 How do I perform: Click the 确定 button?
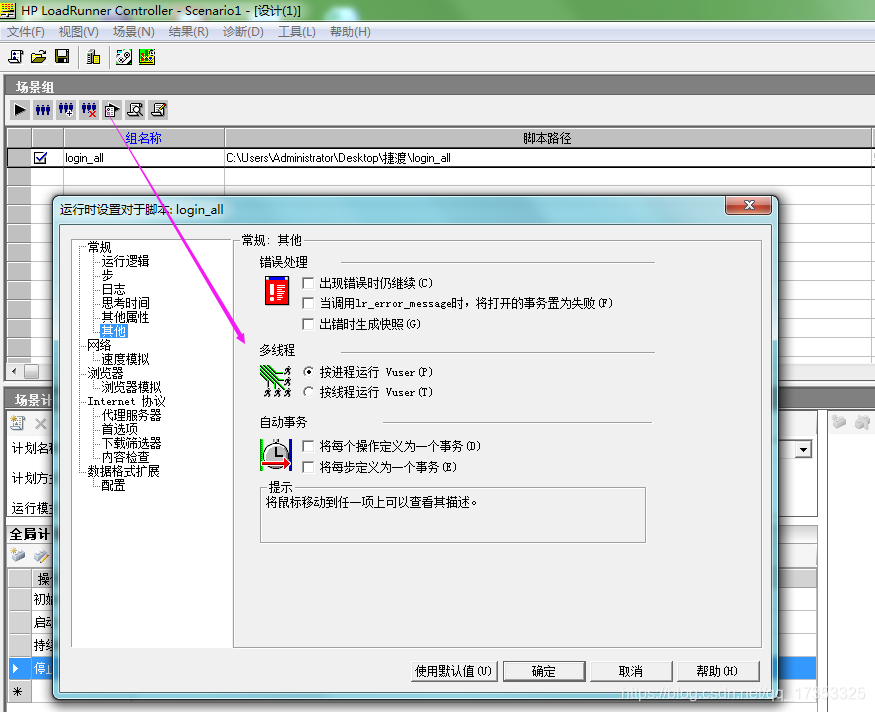tap(544, 671)
